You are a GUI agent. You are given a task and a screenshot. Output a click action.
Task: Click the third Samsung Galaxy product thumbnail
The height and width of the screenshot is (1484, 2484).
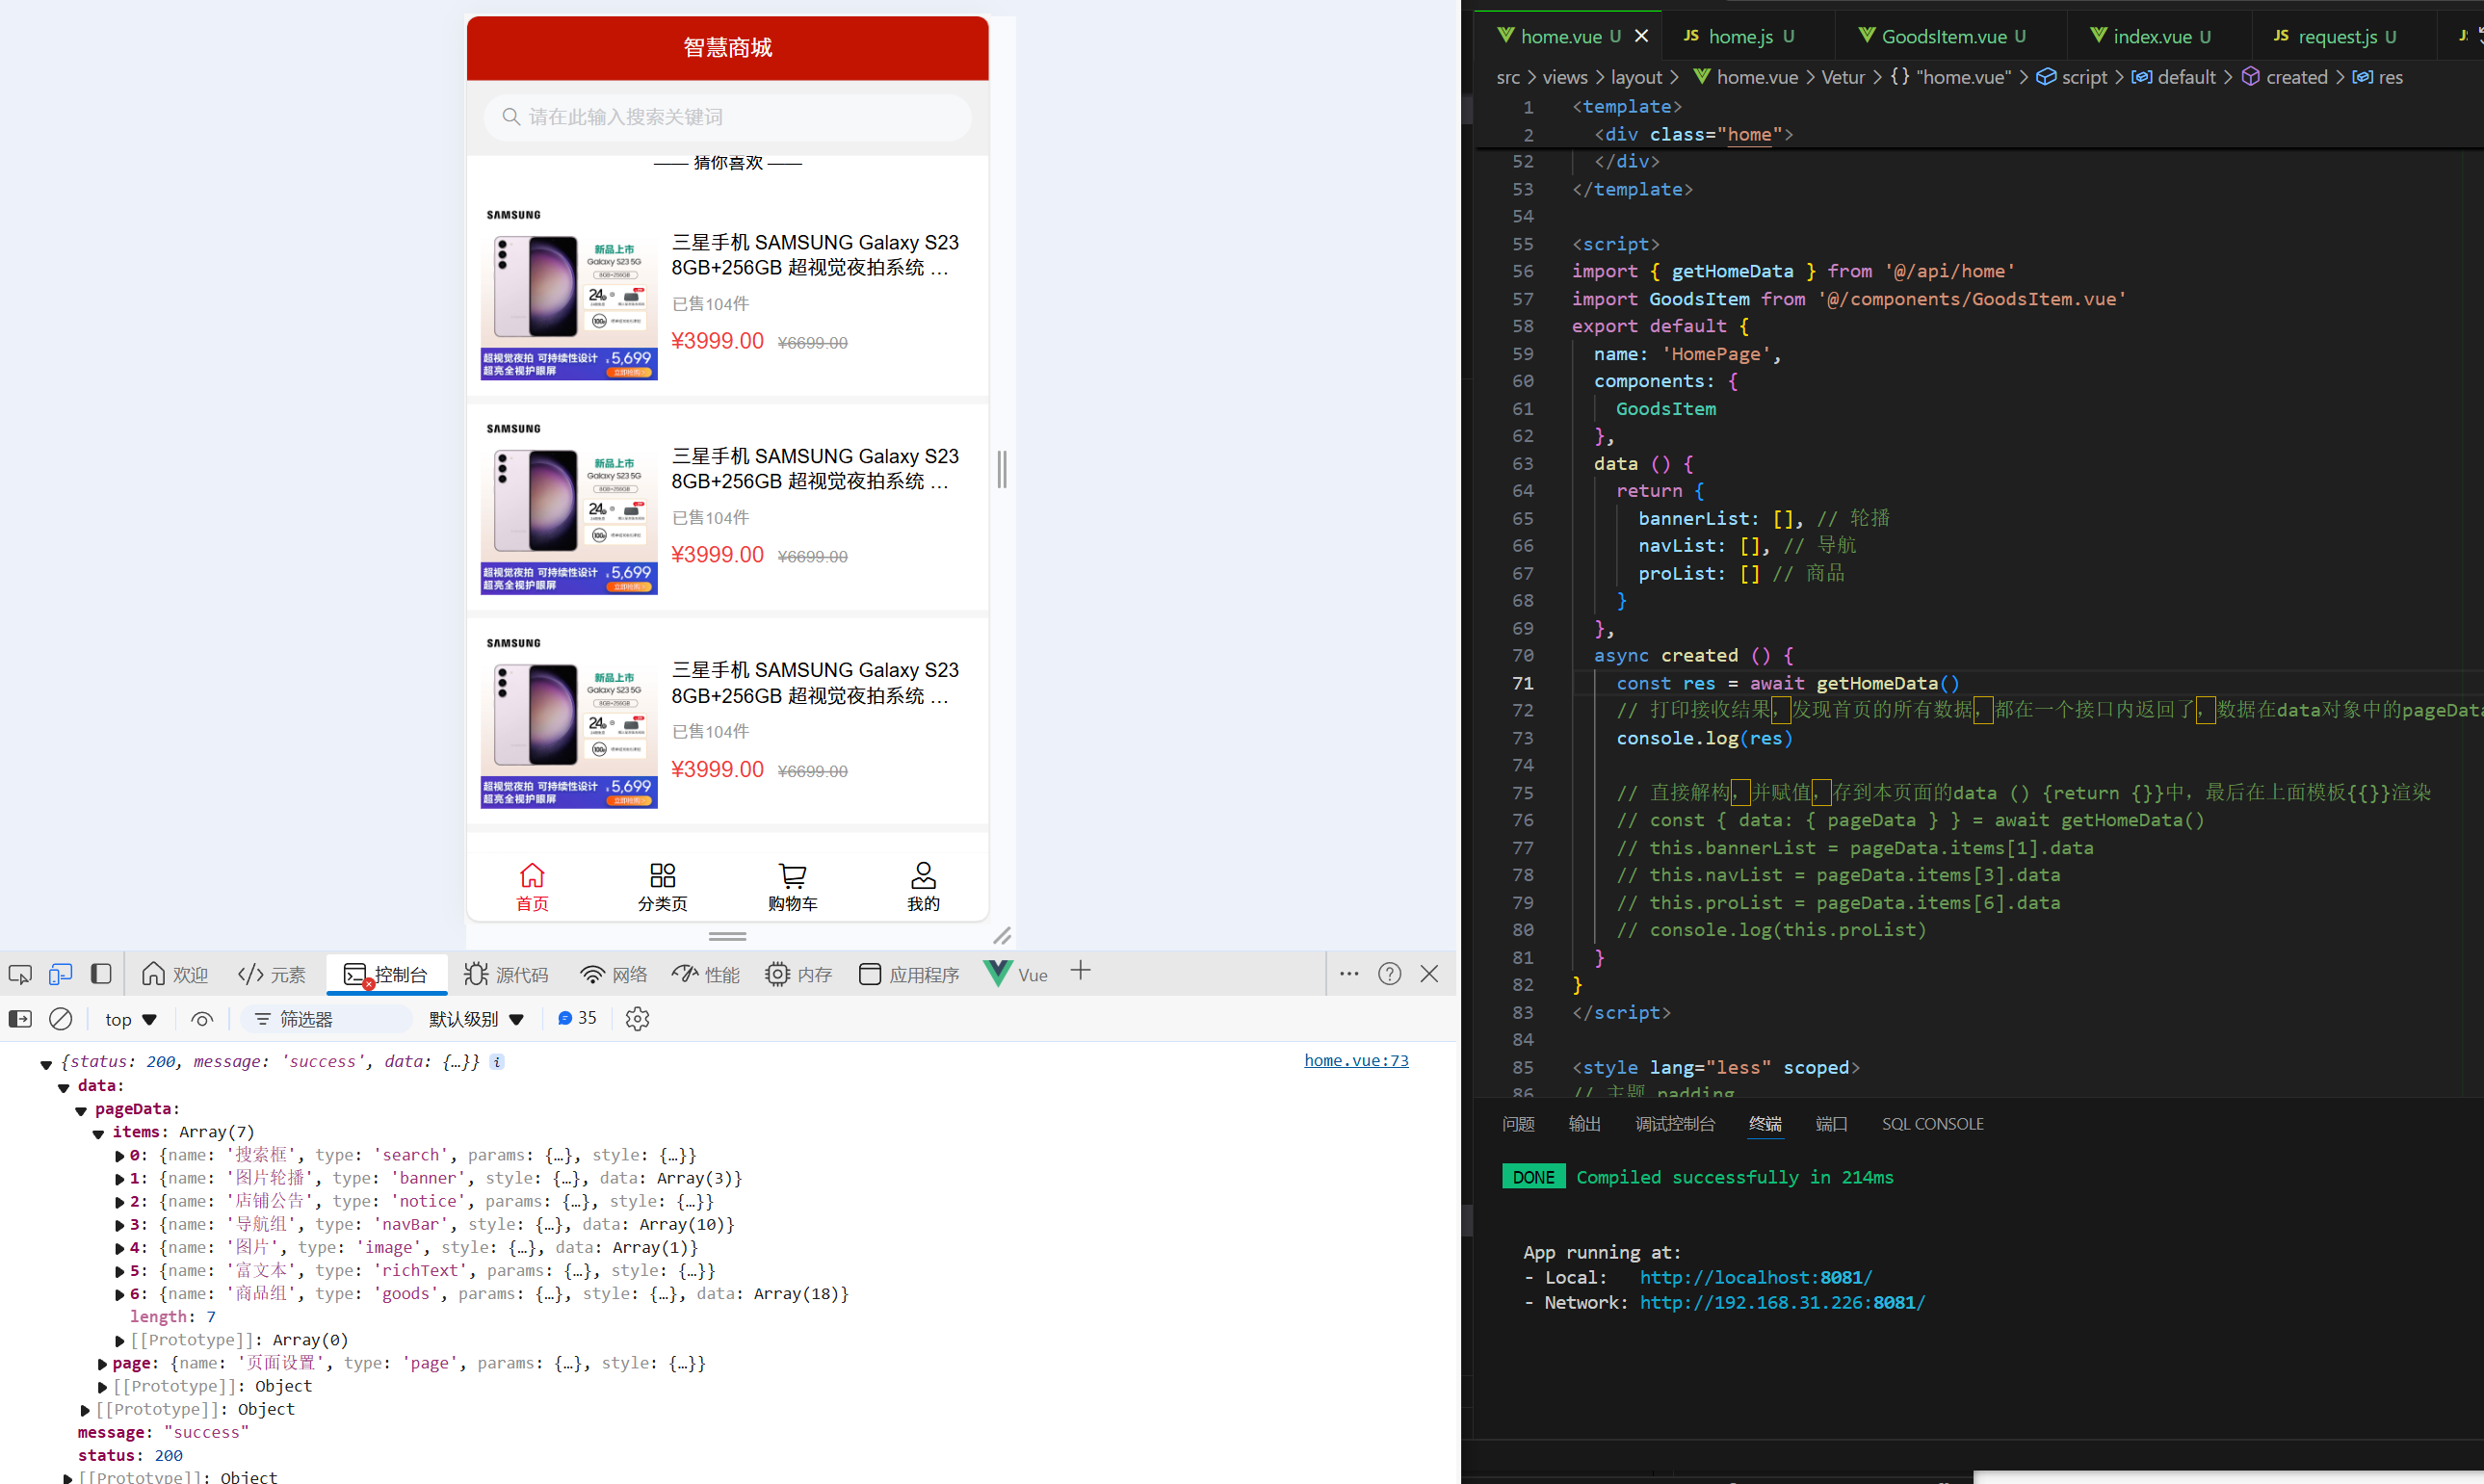(x=569, y=721)
